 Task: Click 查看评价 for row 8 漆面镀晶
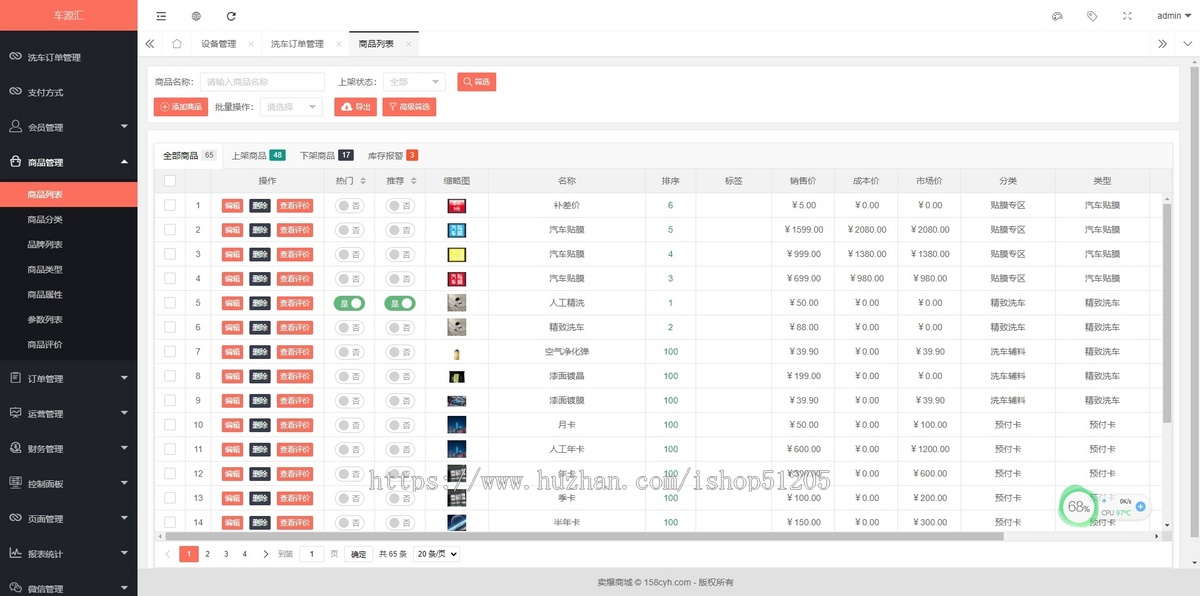click(x=294, y=376)
